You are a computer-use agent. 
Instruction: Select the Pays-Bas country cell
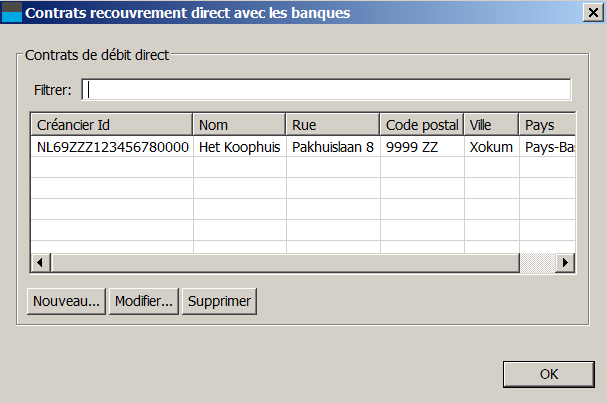pyautogui.click(x=547, y=147)
